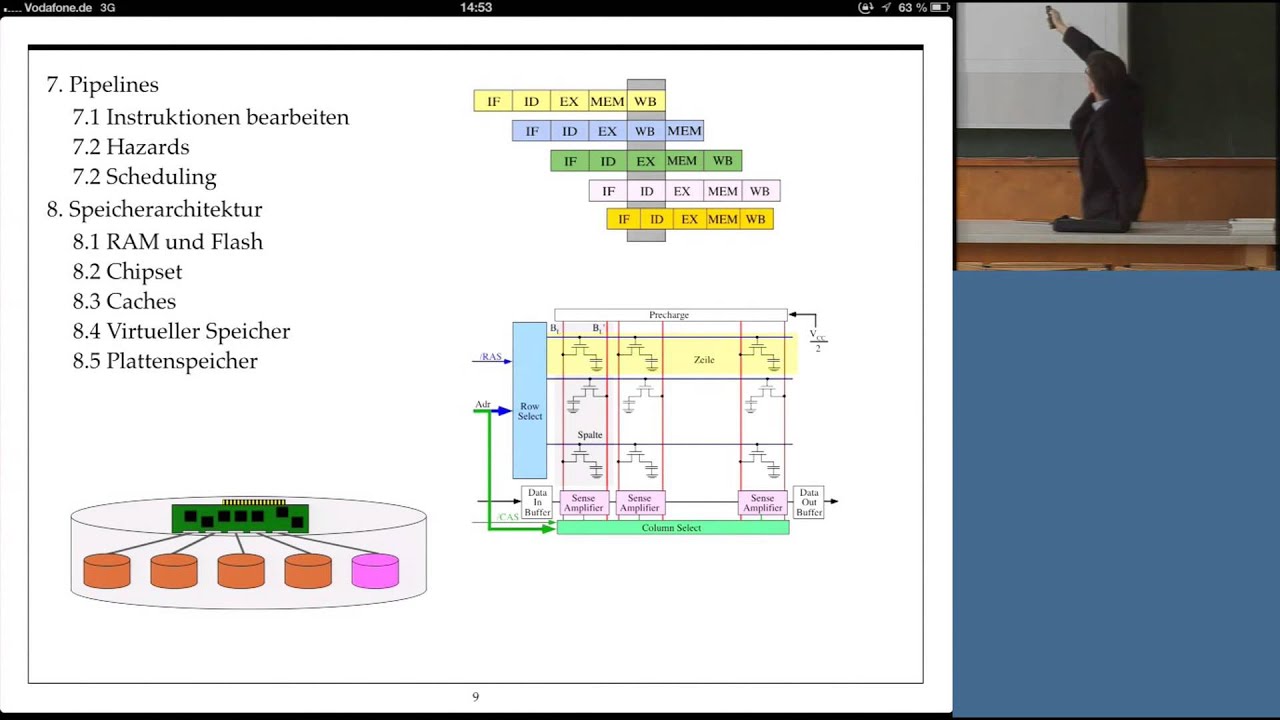Select the "8.2 Chipset" line
The height and width of the screenshot is (720, 1280).
[x=127, y=272]
